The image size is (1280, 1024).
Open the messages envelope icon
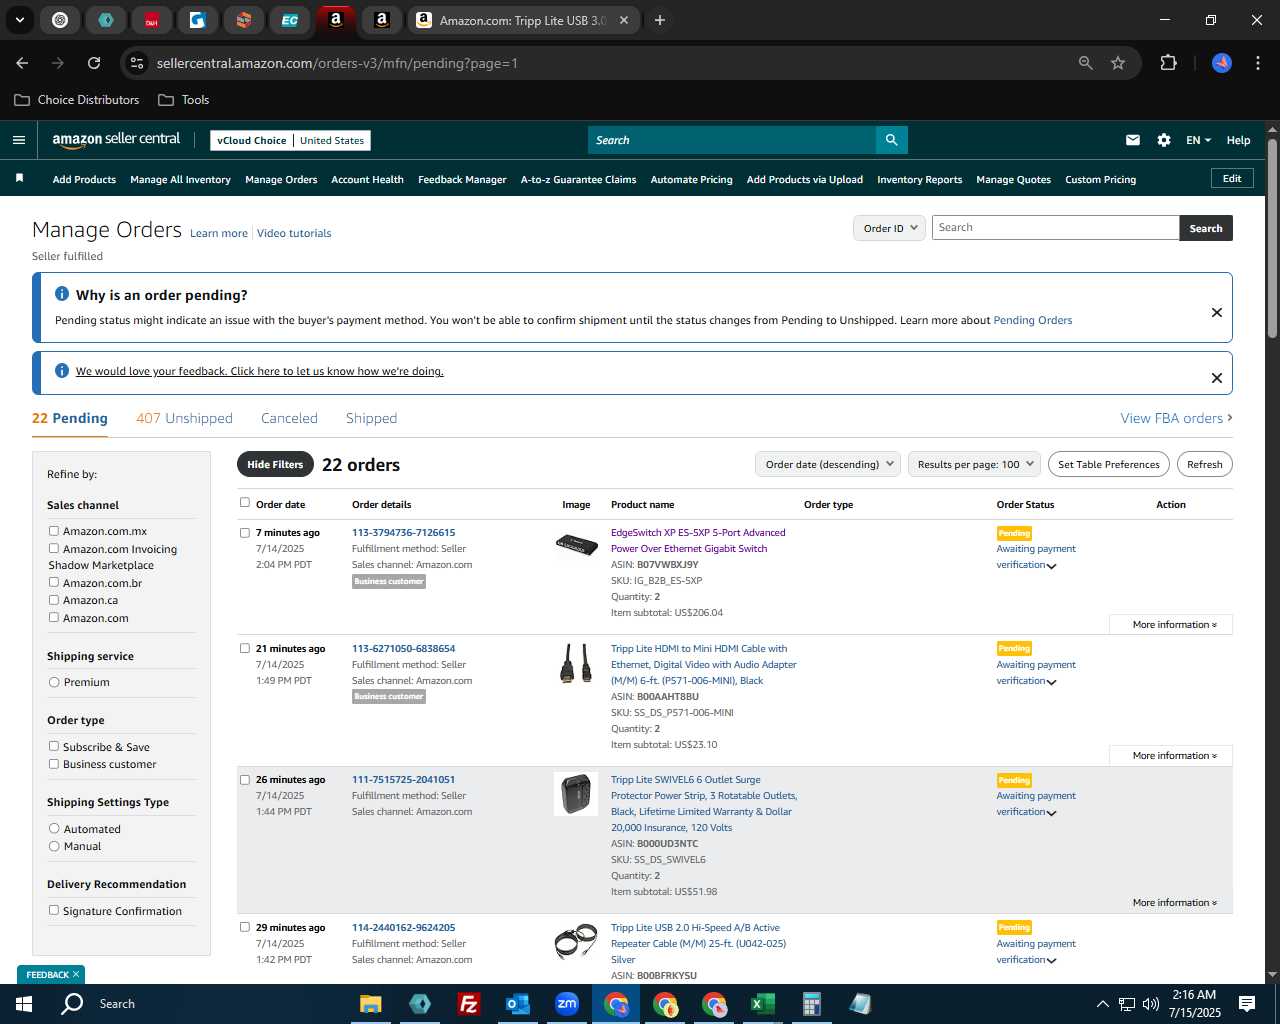1133,140
